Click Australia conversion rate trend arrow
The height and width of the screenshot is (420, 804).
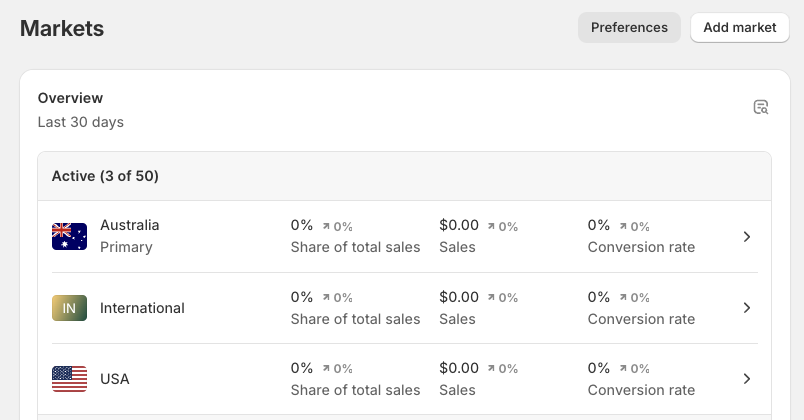point(623,226)
